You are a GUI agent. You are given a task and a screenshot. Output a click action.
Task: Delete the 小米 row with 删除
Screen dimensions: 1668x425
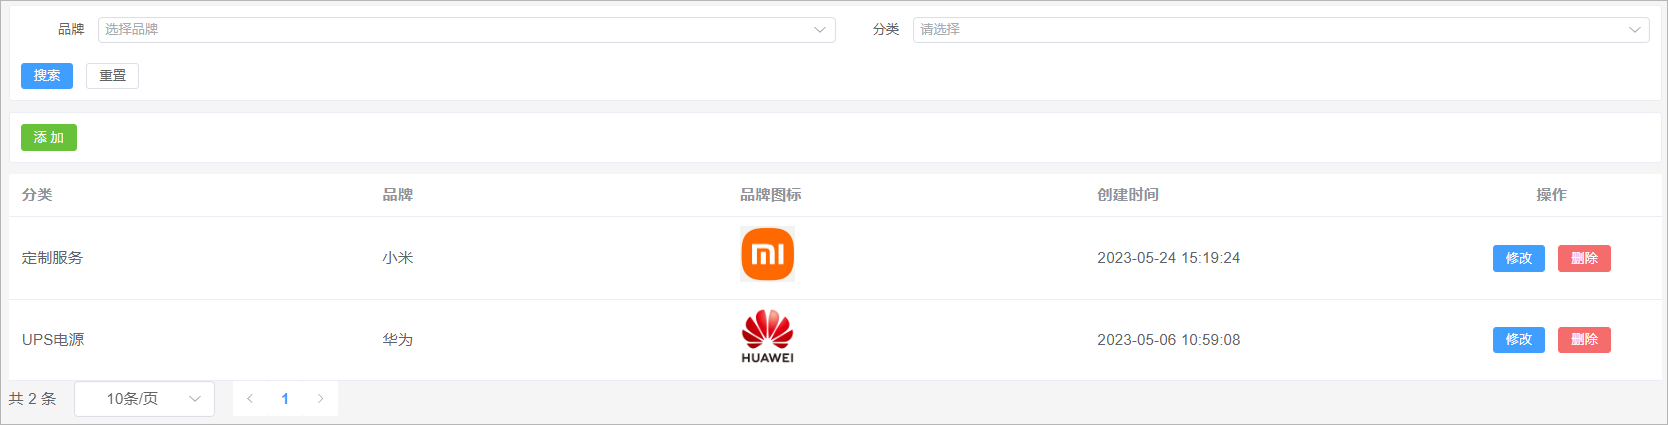point(1583,259)
